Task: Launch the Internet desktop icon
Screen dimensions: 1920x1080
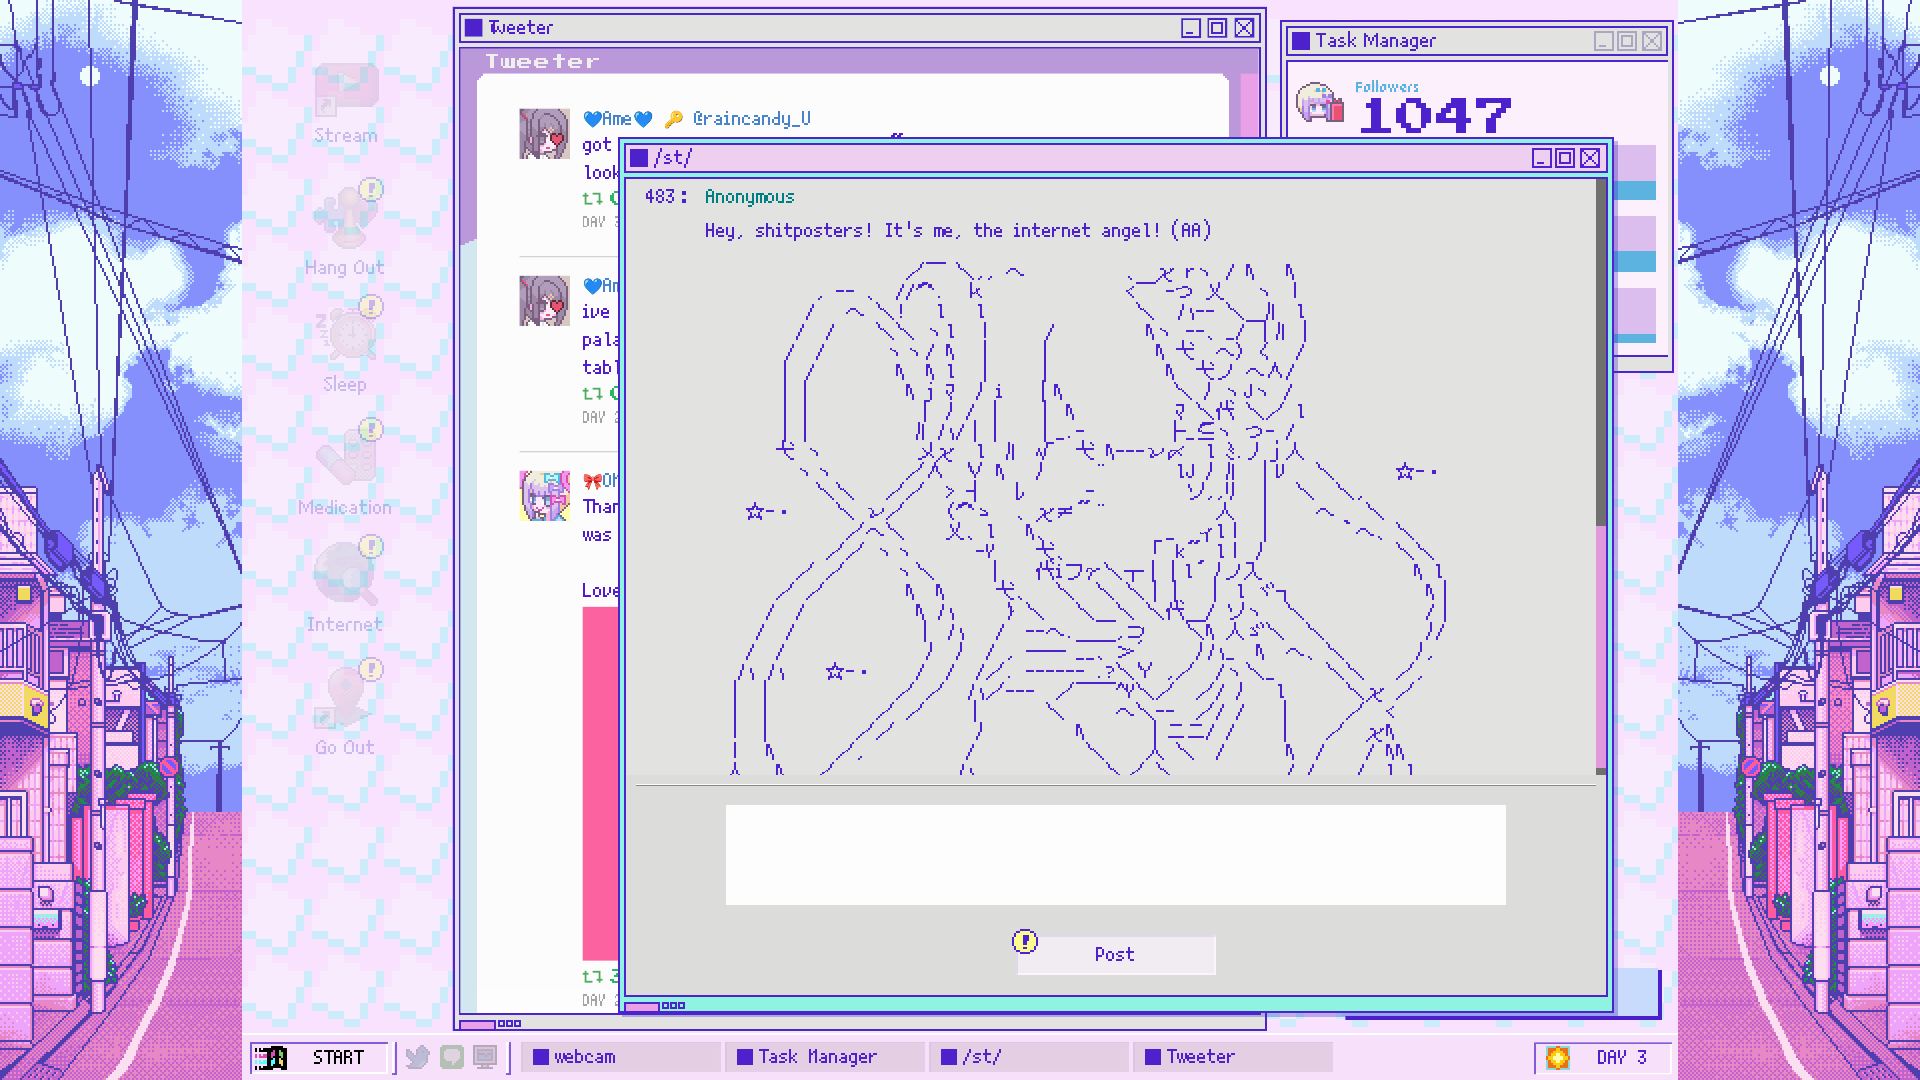Action: 345,575
